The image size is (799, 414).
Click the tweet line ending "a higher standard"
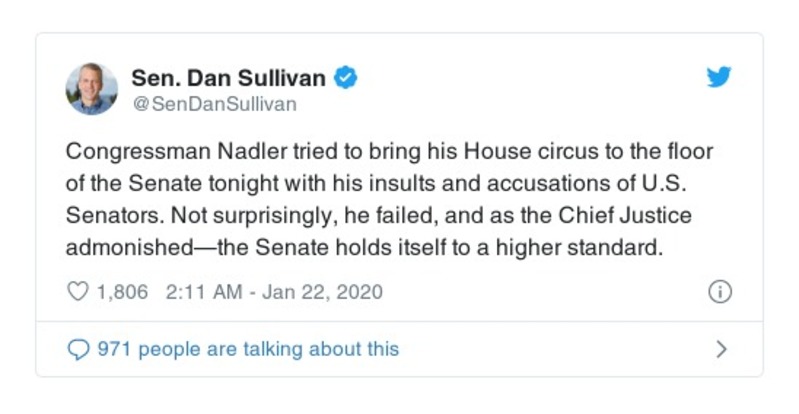365,248
